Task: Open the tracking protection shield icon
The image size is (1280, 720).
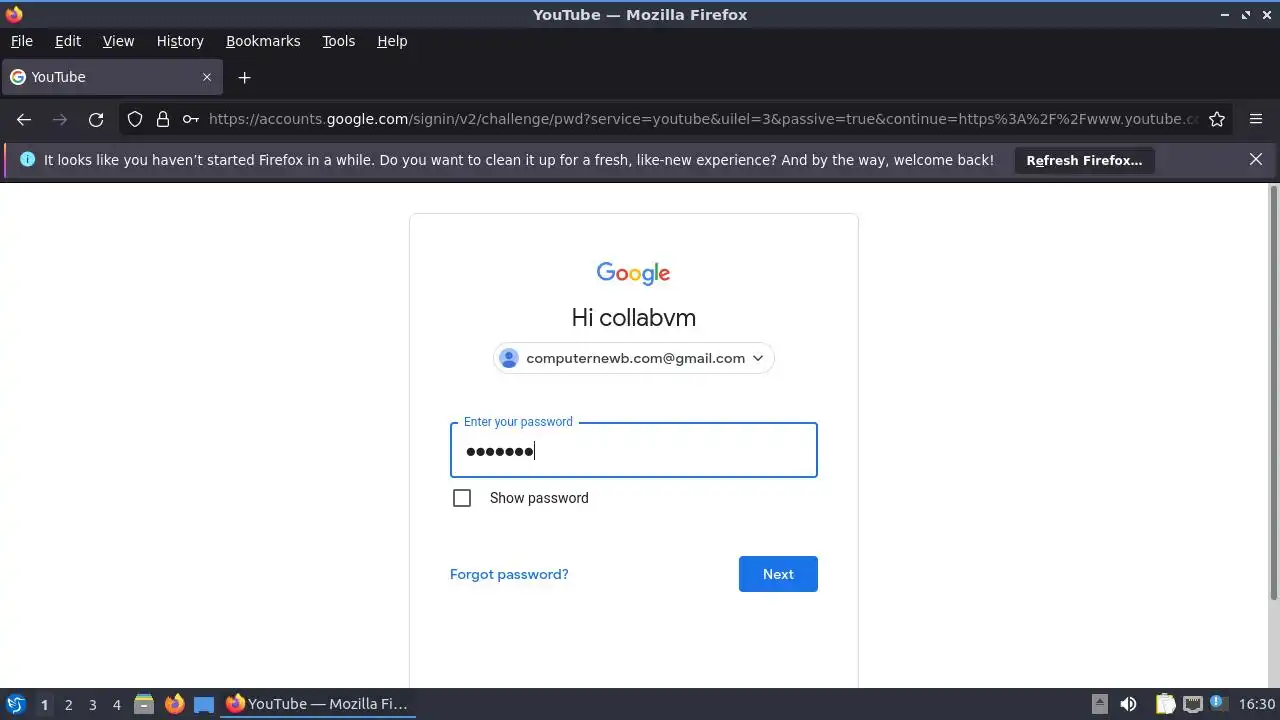Action: tap(135, 119)
